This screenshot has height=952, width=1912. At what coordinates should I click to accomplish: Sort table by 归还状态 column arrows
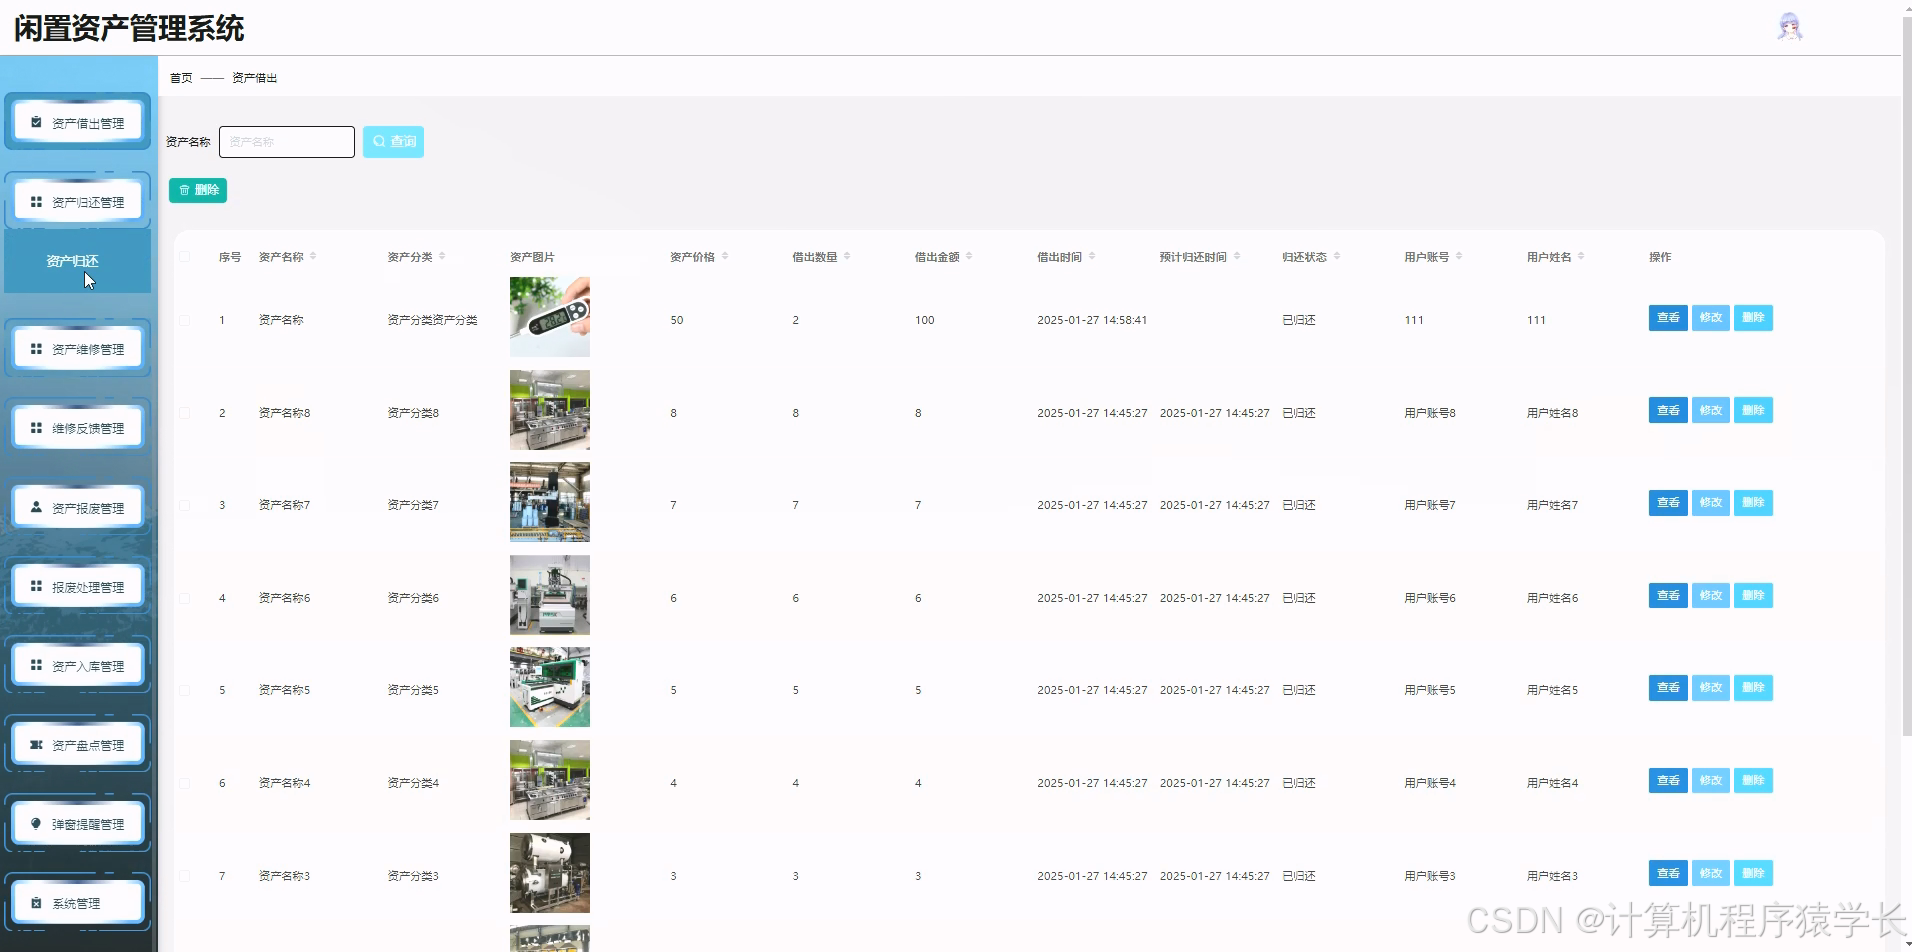(1337, 257)
